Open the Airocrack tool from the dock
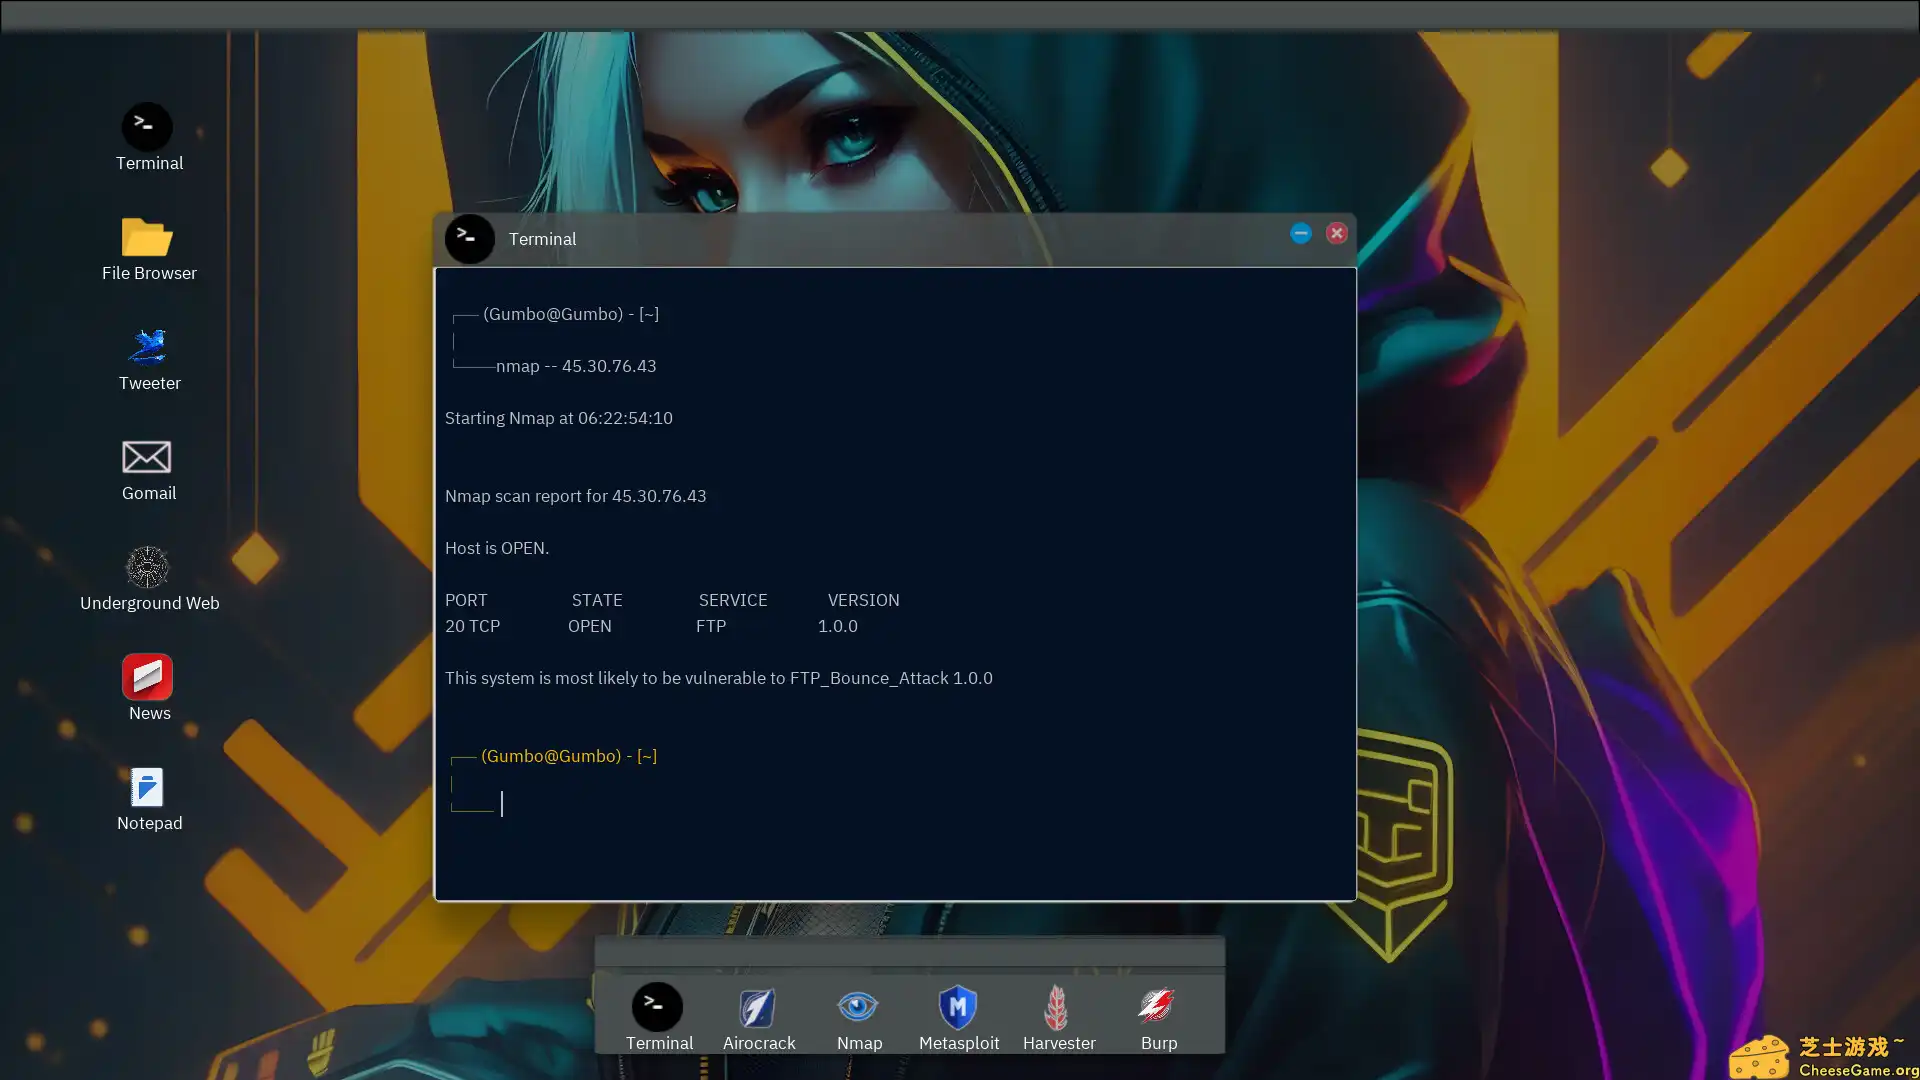1920x1080 pixels. [x=758, y=1007]
